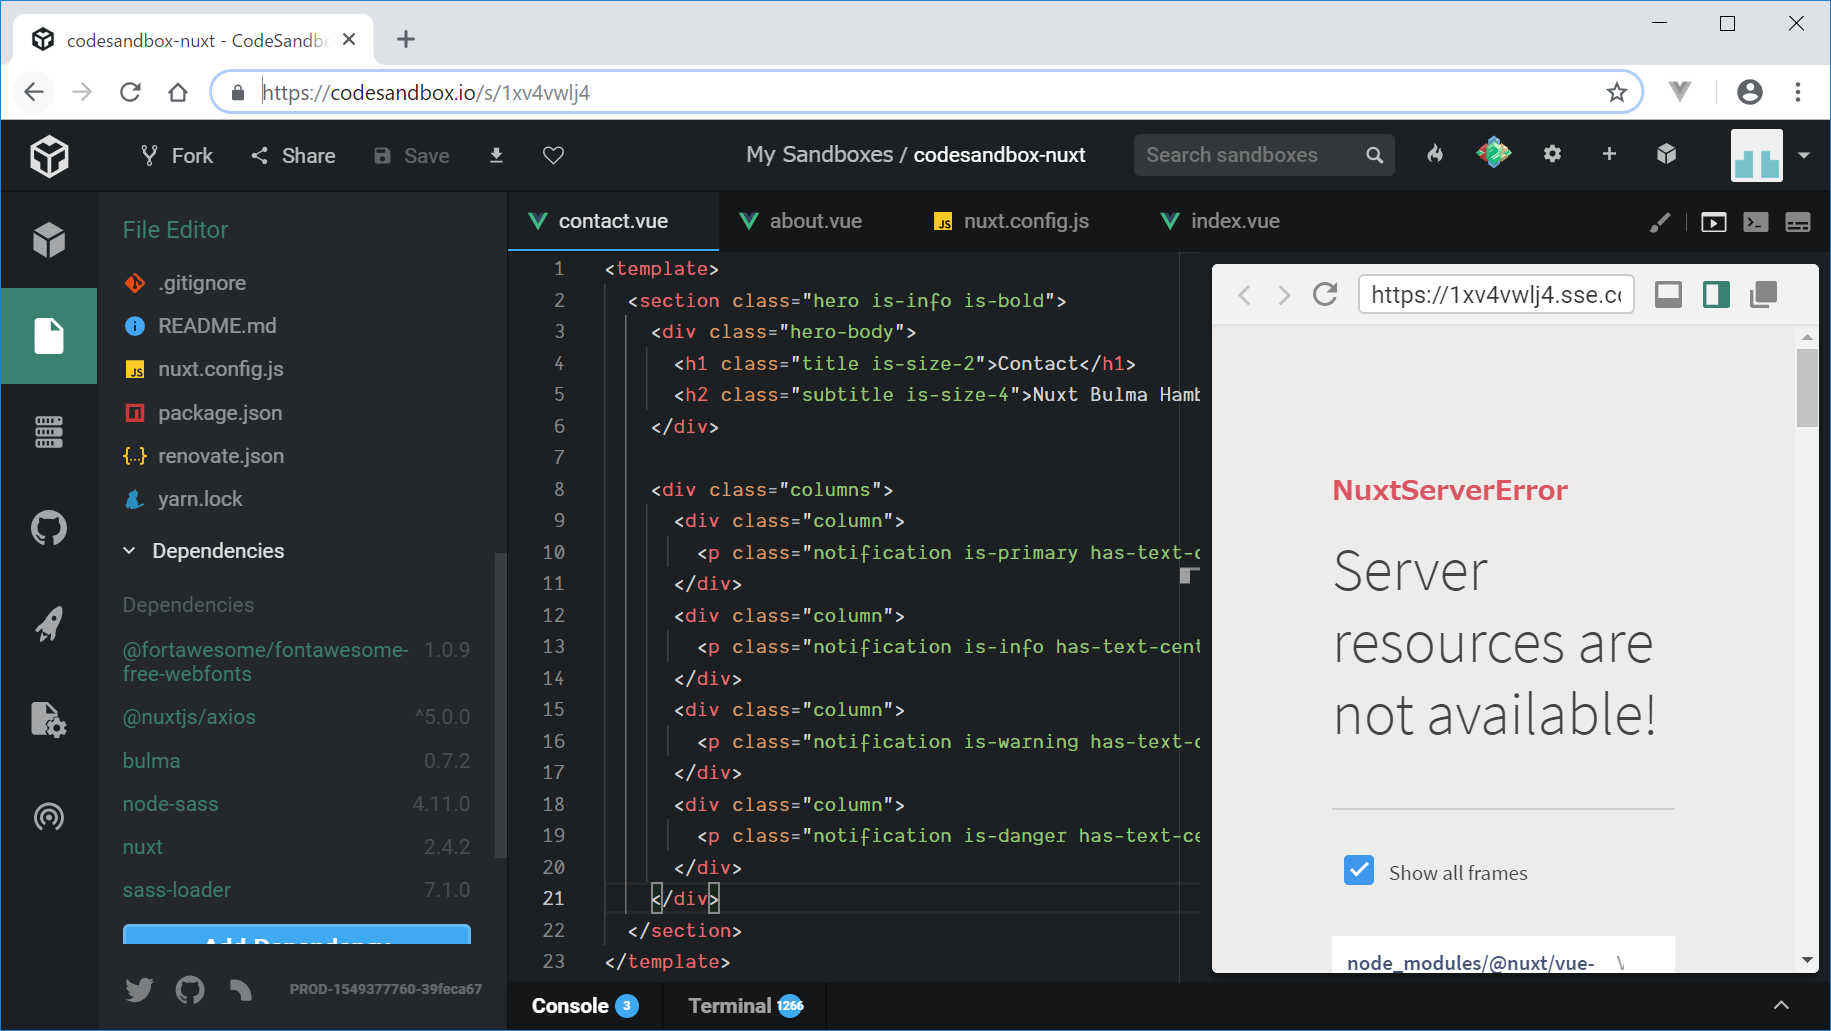
Task: Toggle the split view layout in preview
Action: [1716, 295]
